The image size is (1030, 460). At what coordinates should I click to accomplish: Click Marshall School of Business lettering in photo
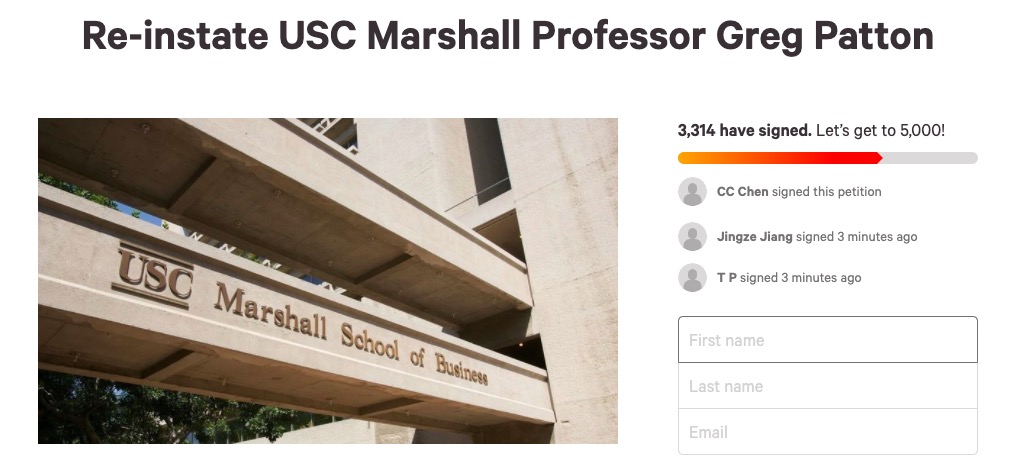(350, 334)
